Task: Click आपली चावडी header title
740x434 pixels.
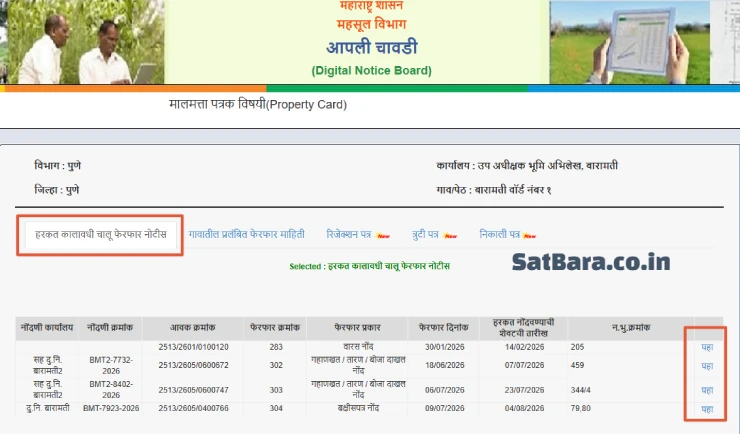Action: pyautogui.click(x=372, y=48)
